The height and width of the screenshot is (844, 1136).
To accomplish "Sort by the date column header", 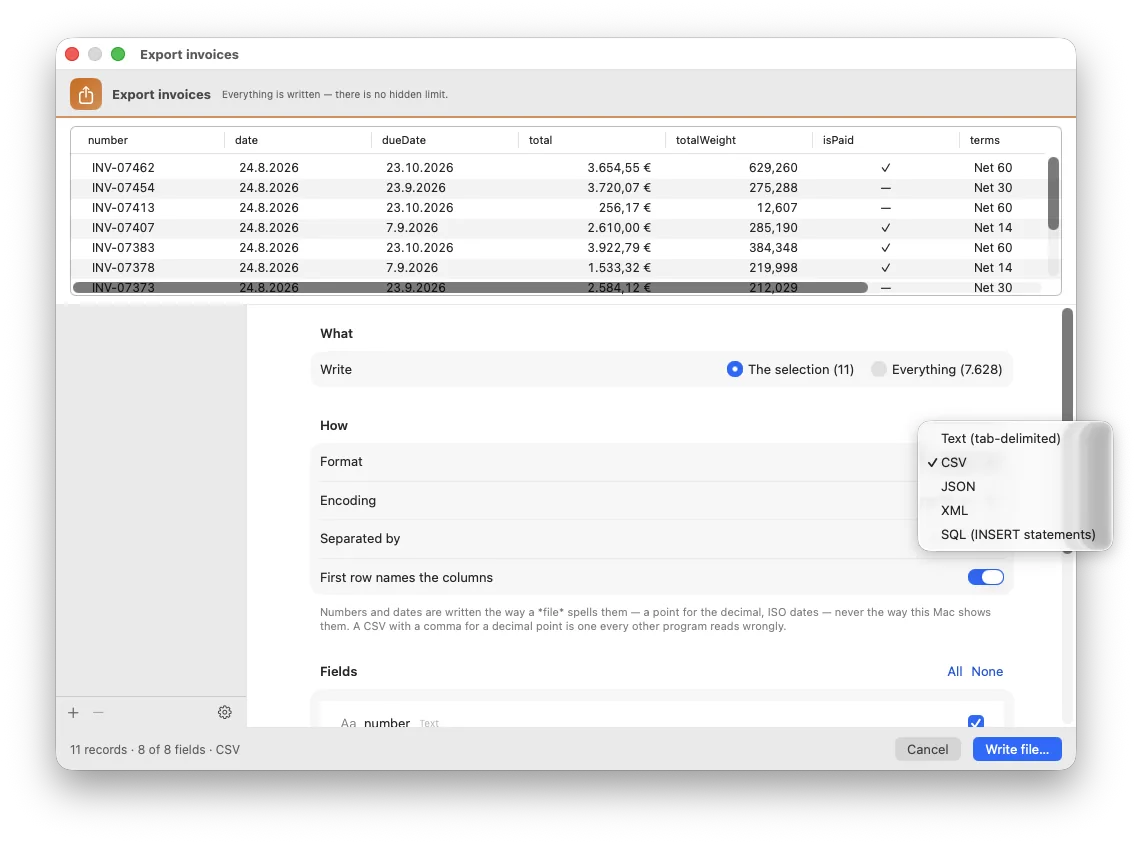I will coord(298,141).
